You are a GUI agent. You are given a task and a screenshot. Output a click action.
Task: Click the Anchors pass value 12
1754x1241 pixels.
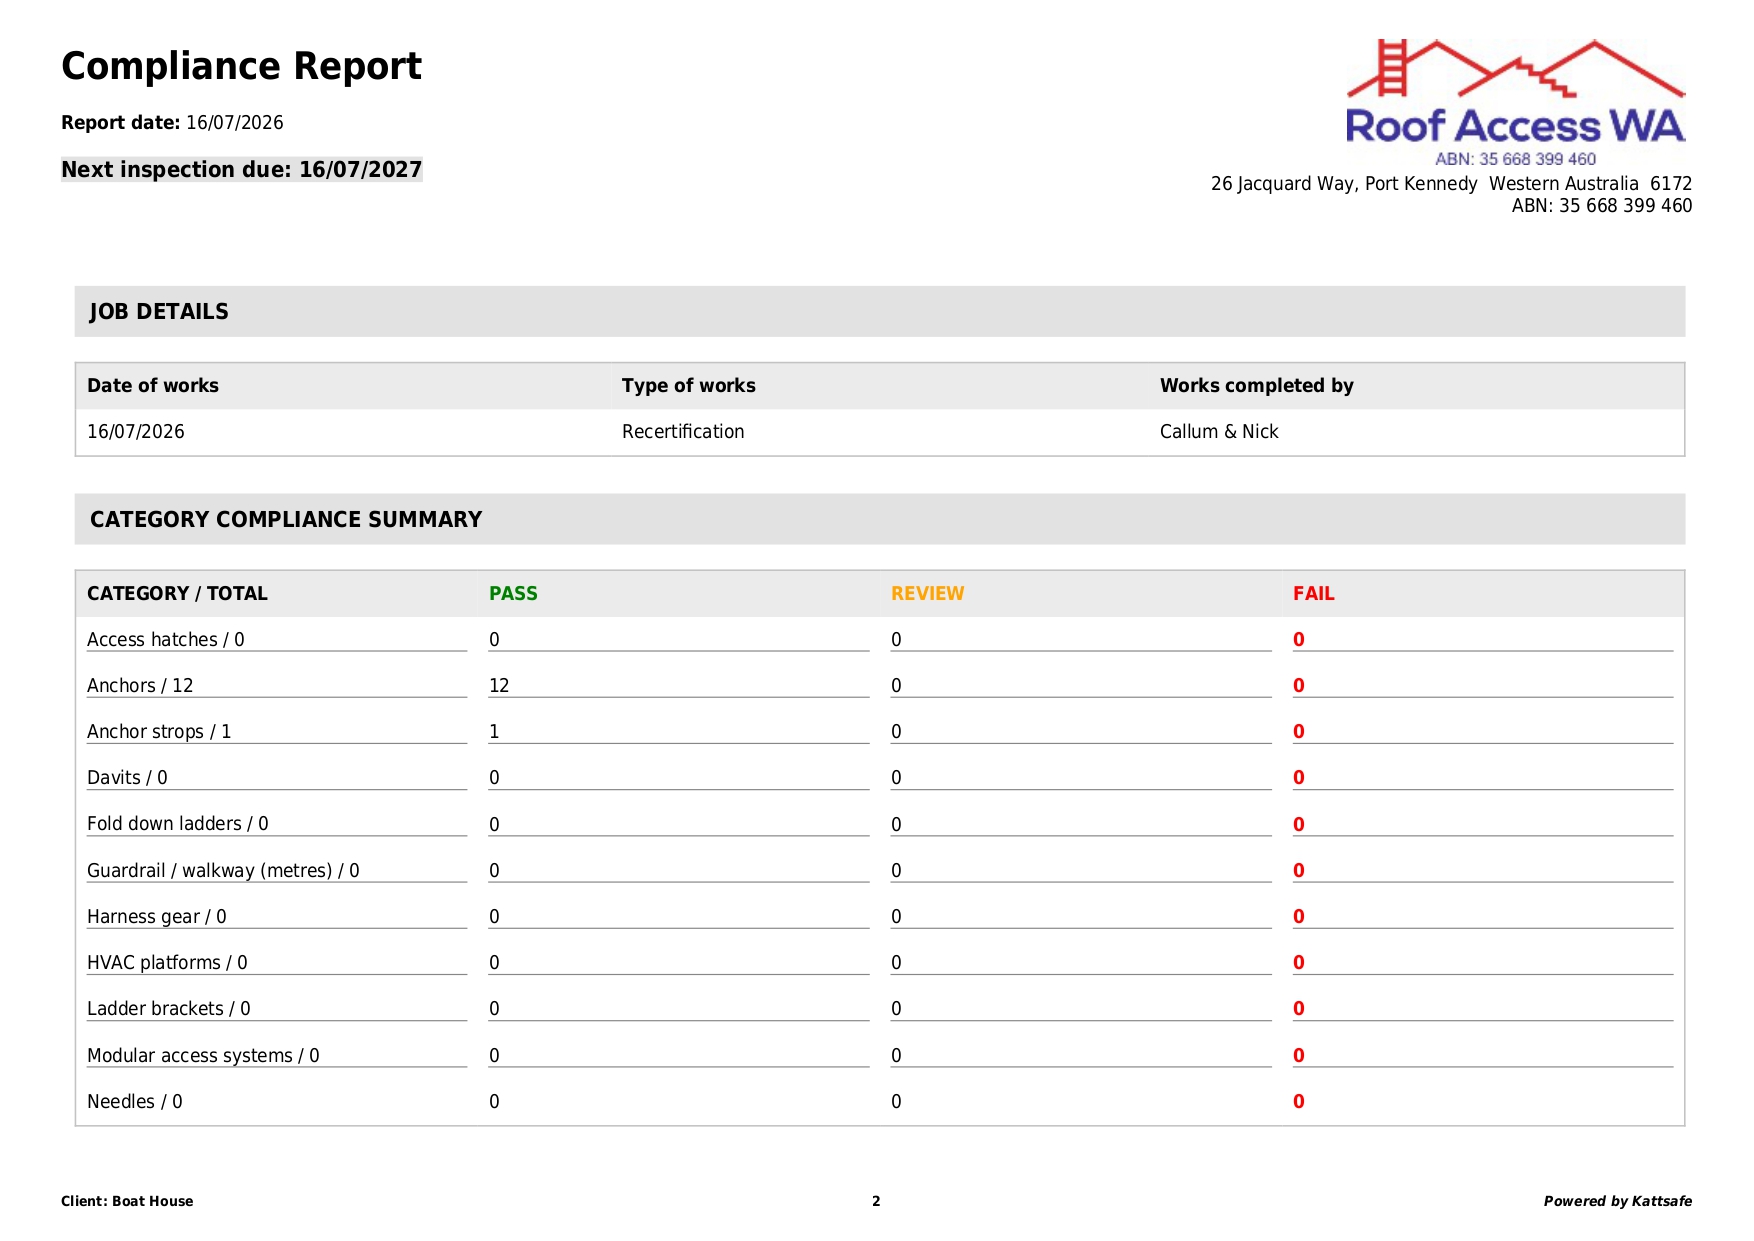[499, 685]
